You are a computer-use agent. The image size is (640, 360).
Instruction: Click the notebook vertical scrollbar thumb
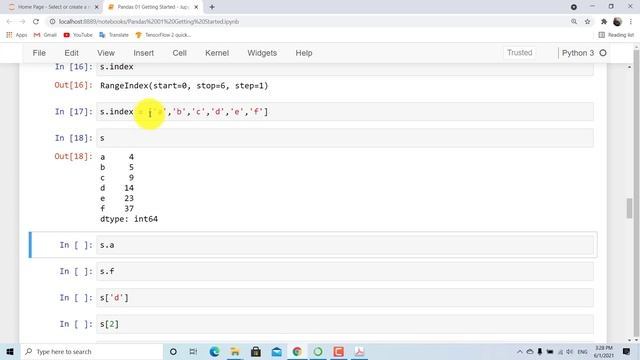click(x=630, y=208)
